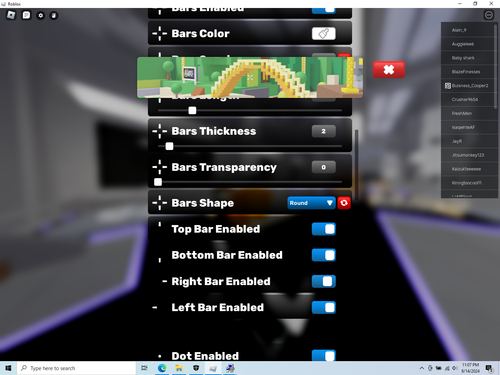
Task: Select player Crusher9654 in the list
Action: (467, 99)
